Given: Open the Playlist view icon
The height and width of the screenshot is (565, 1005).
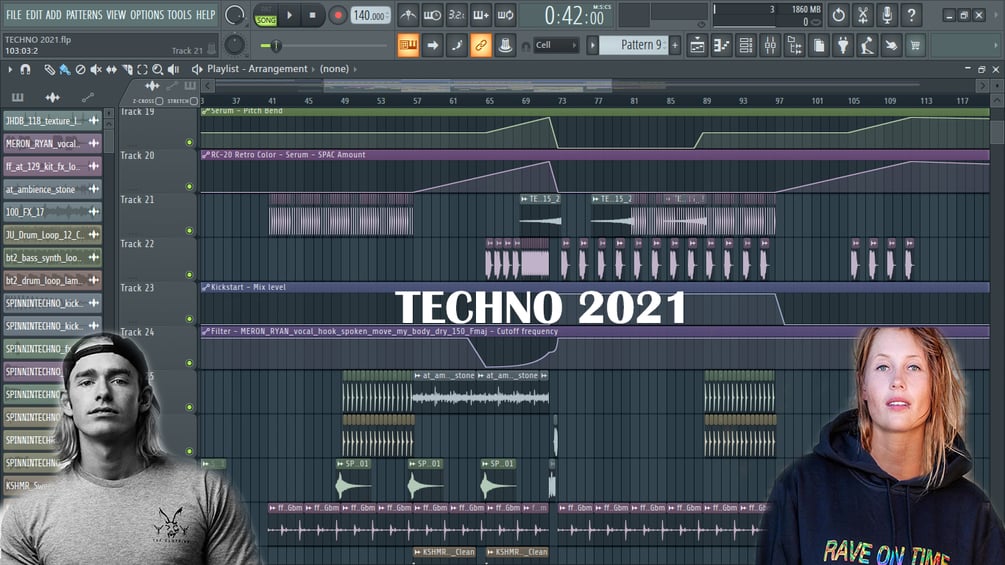Looking at the screenshot, I should click(697, 45).
